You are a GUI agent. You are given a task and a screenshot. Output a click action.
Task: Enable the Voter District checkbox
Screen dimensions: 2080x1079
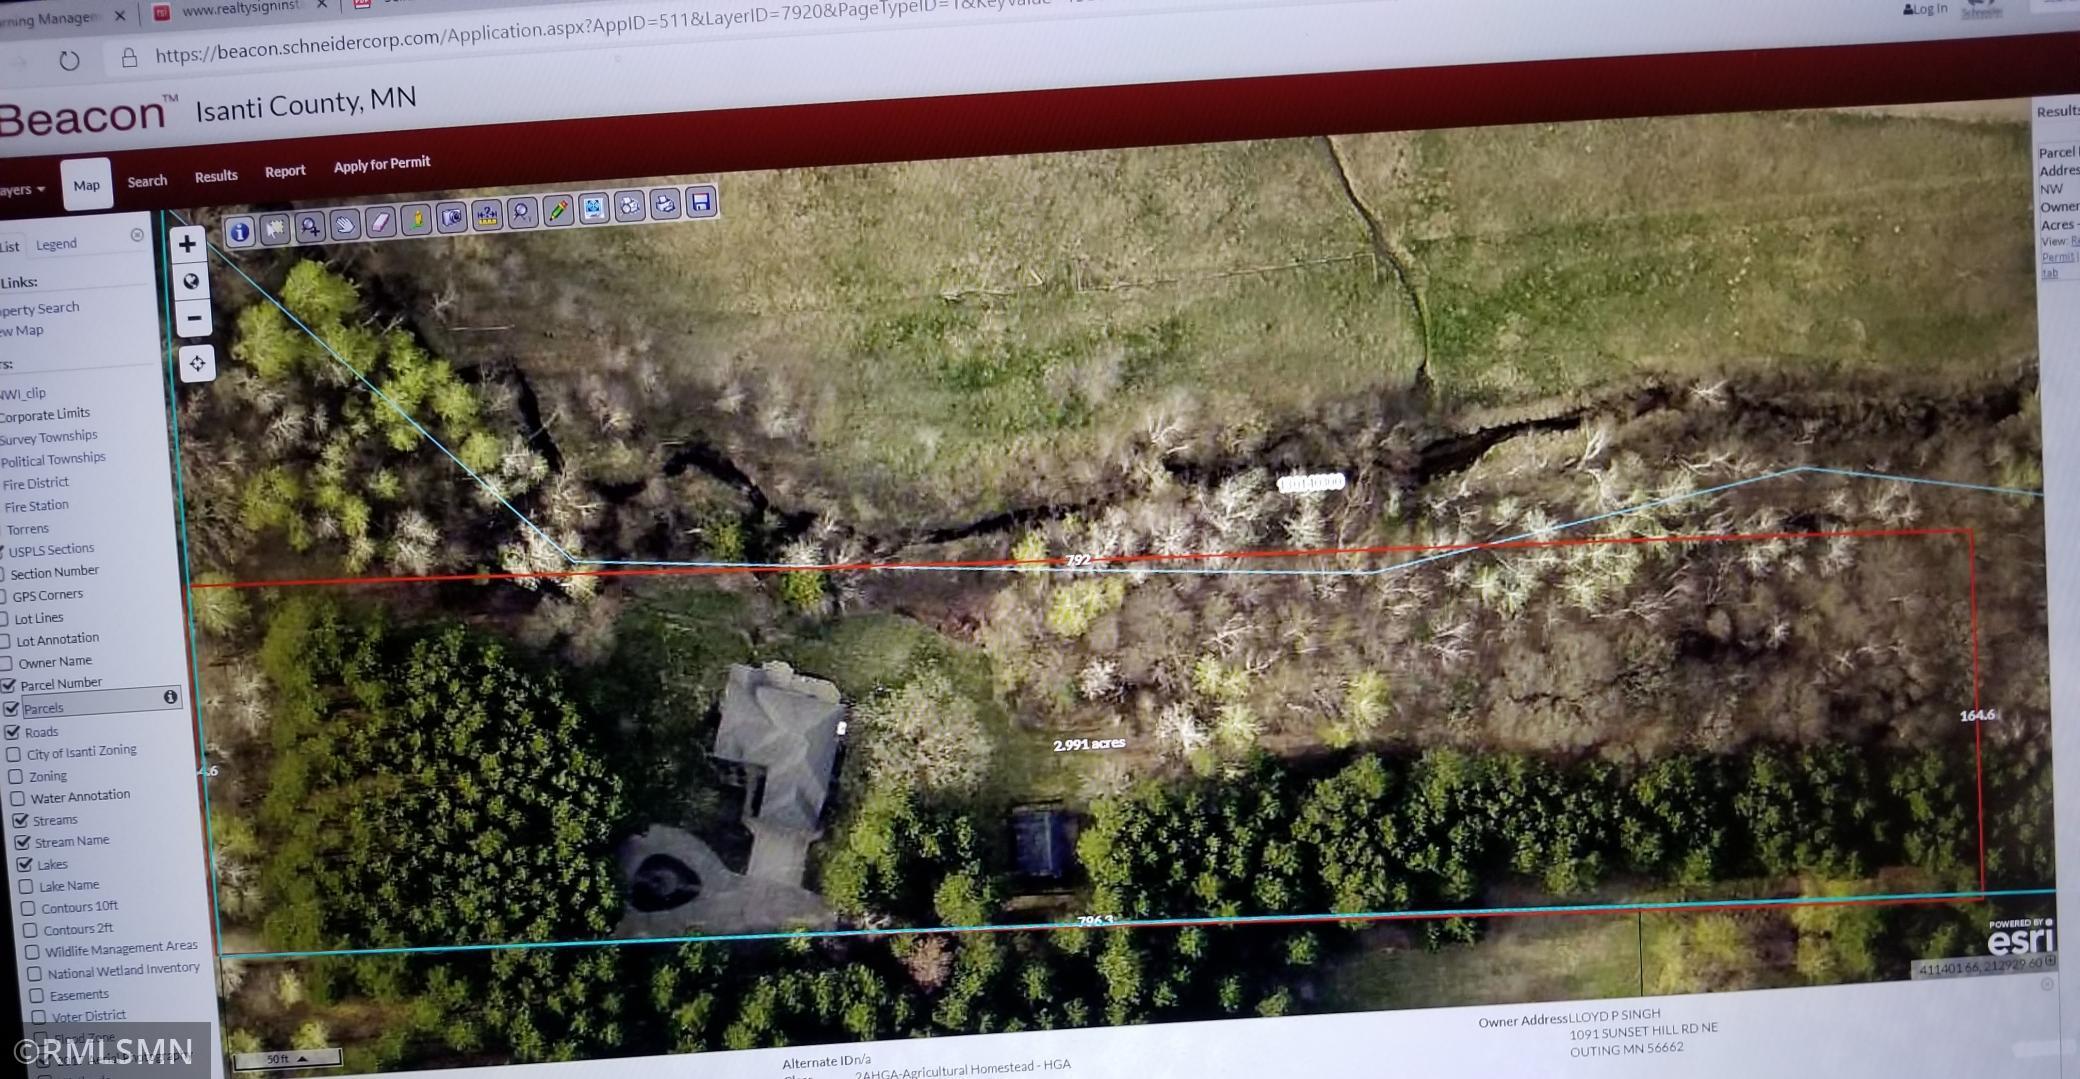(x=39, y=1017)
